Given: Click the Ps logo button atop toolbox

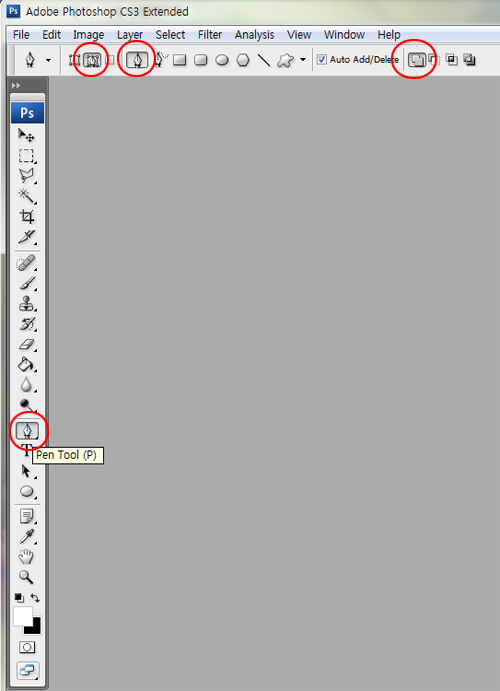Looking at the screenshot, I should click(x=27, y=113).
